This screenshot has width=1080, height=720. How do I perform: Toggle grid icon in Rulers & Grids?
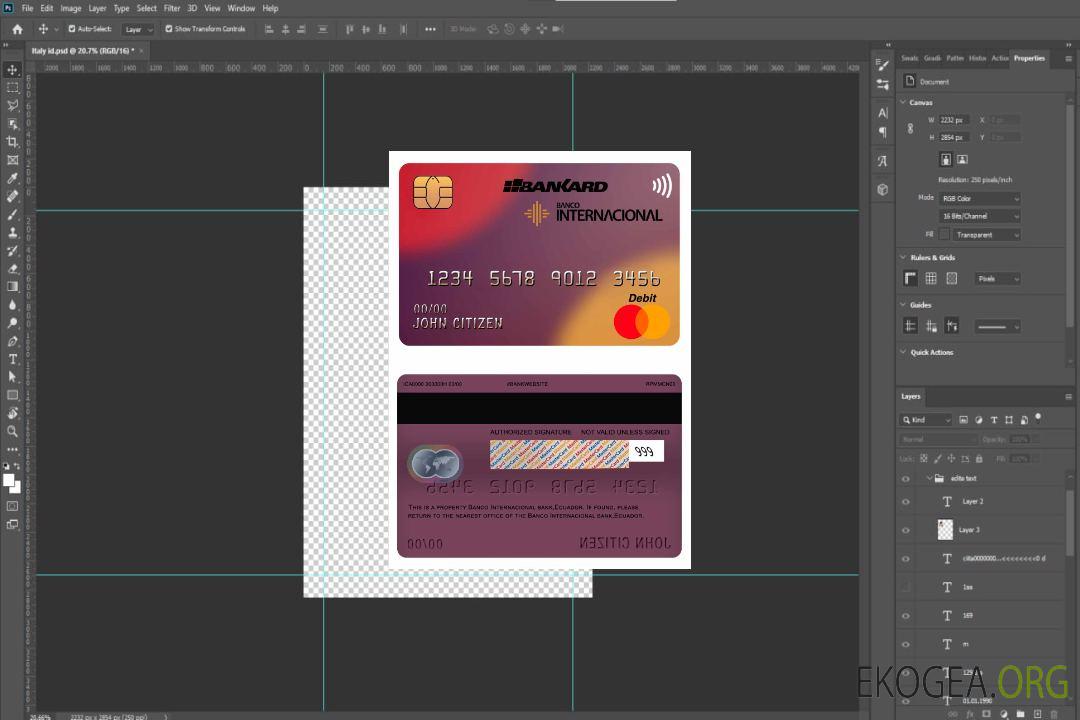pos(931,278)
